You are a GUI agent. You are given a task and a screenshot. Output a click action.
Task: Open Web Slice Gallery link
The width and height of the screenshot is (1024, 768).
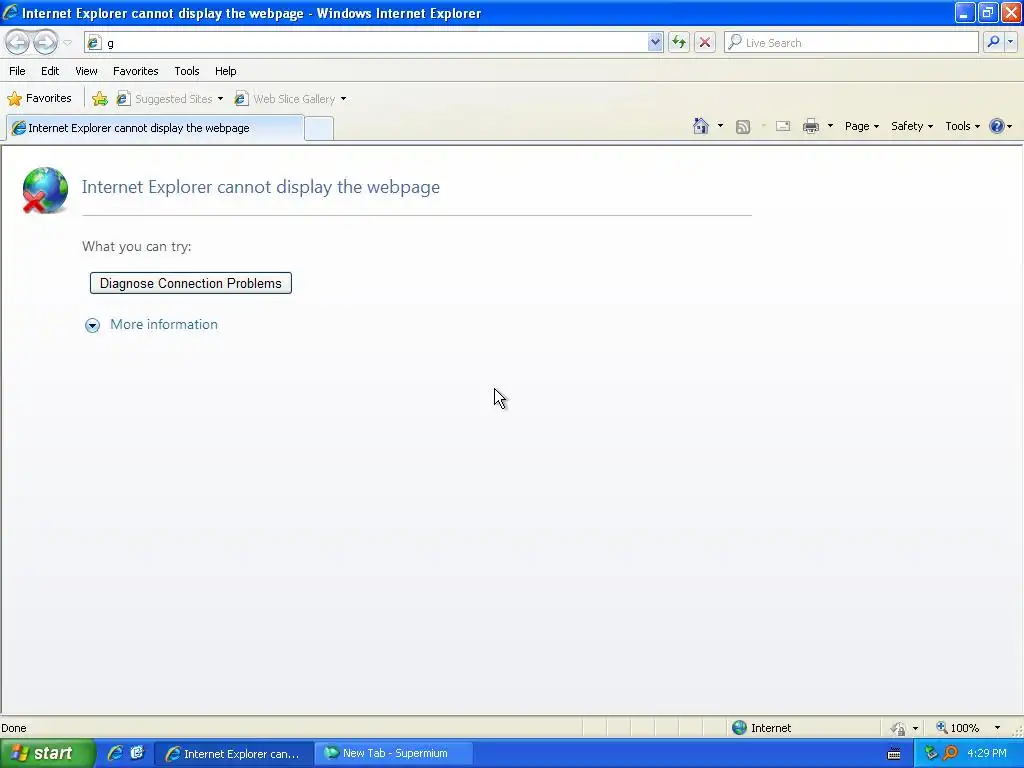pyautogui.click(x=285, y=99)
